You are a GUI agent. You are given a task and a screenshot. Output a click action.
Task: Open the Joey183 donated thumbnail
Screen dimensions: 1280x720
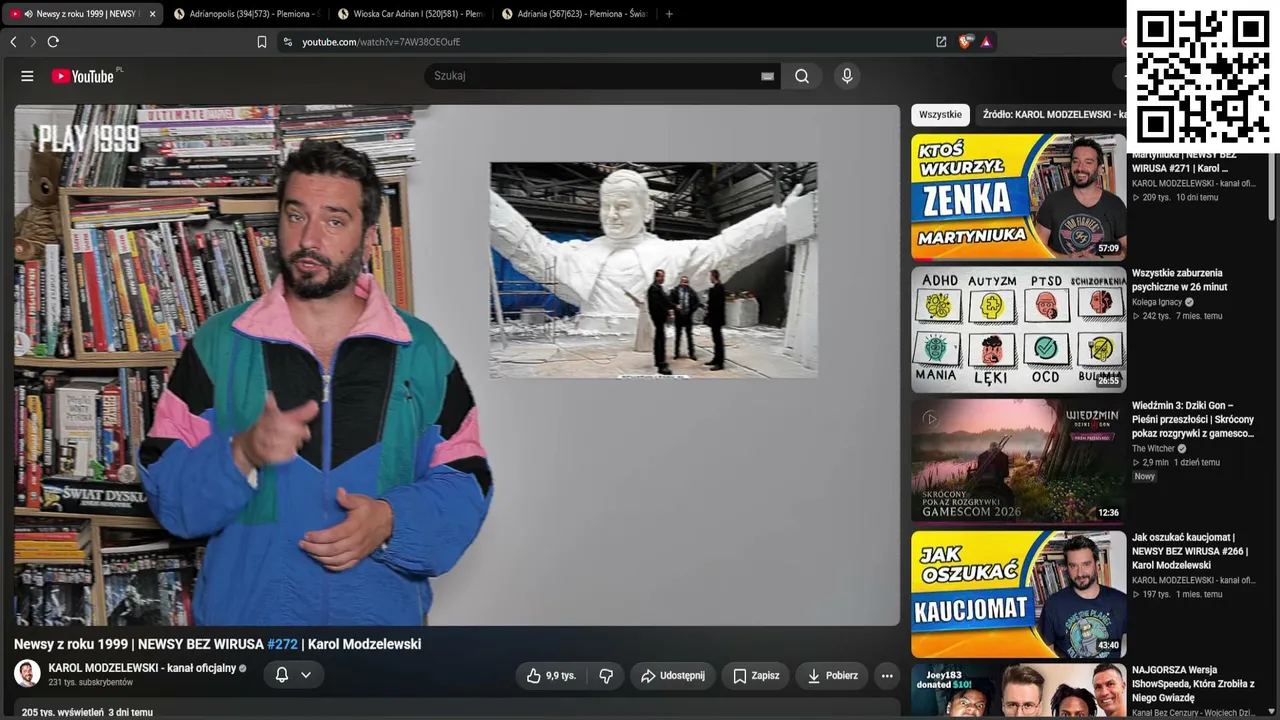coord(1018,691)
